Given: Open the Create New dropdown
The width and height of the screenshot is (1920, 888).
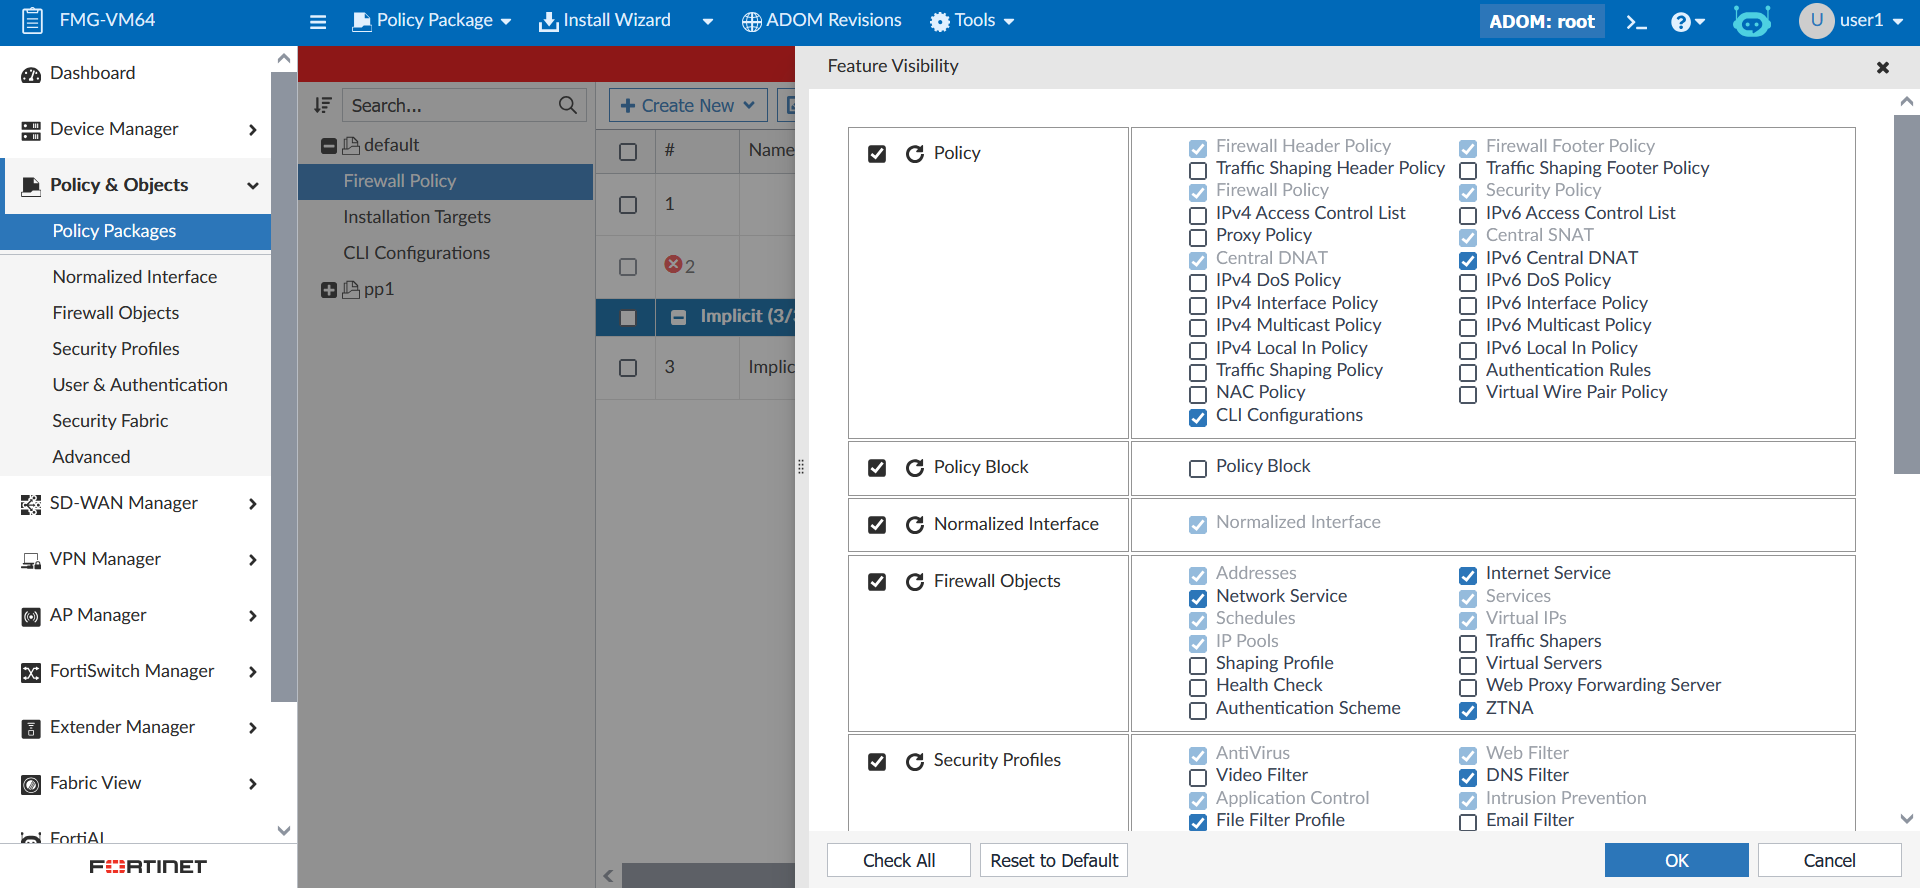Looking at the screenshot, I should (x=688, y=105).
